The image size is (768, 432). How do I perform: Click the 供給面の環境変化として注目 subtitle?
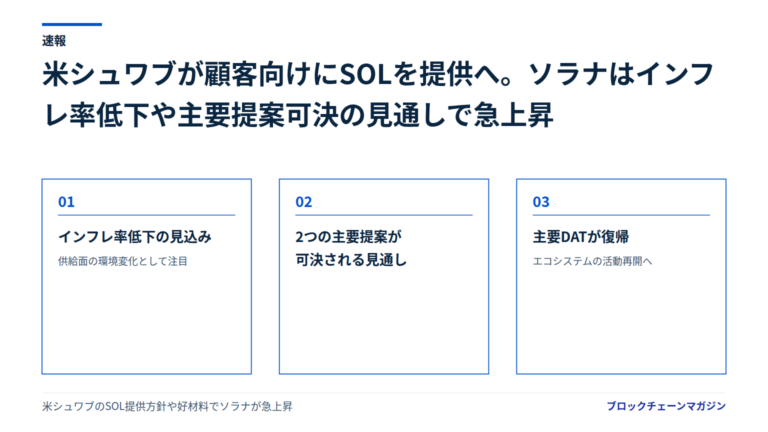[122, 261]
